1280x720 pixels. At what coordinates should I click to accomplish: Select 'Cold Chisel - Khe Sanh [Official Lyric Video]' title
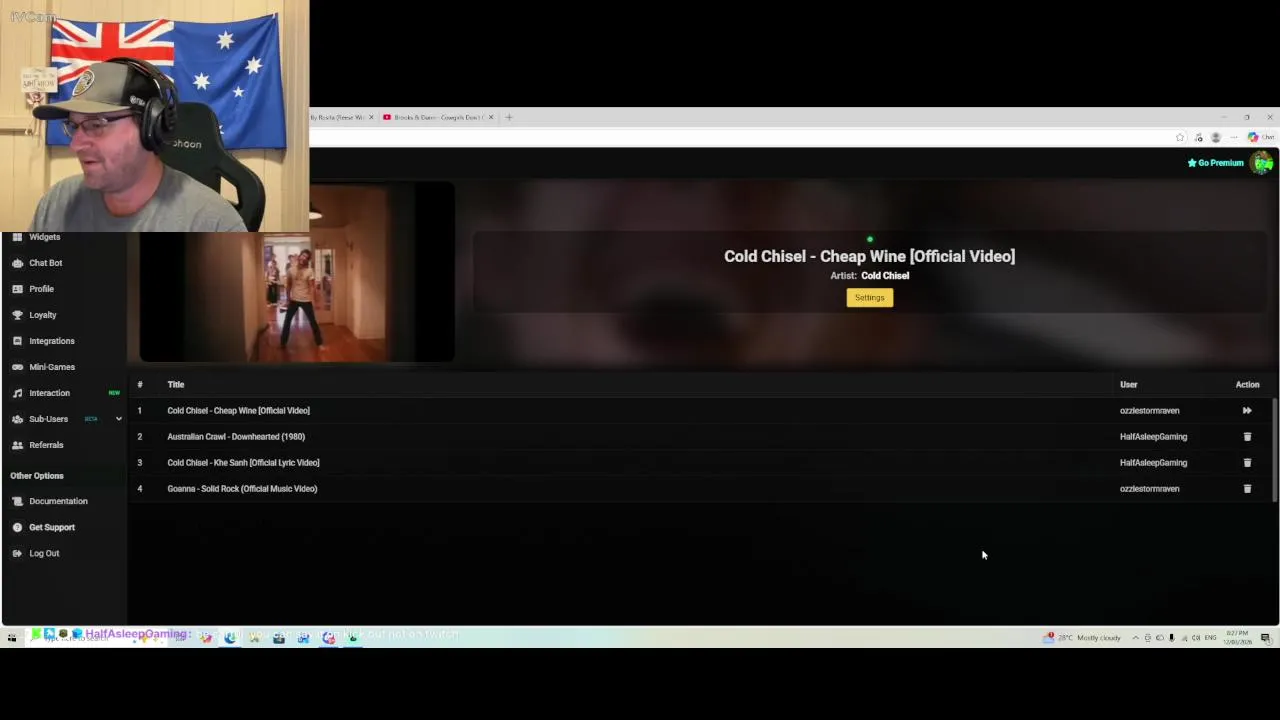243,463
